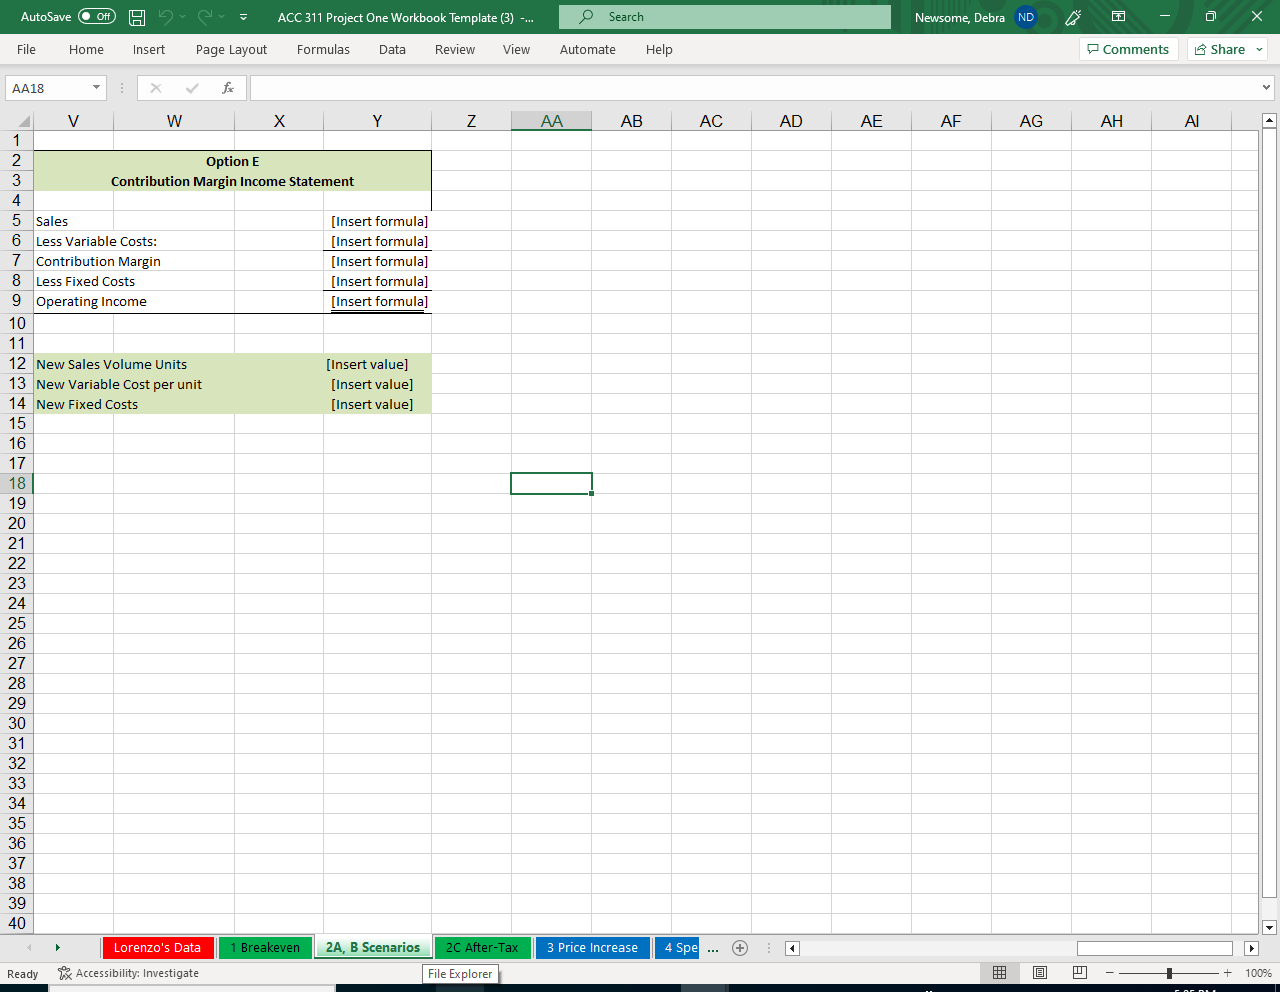Image resolution: width=1280 pixels, height=992 pixels.
Task: Switch to Lorenzo's Data sheet tab
Action: [x=157, y=947]
